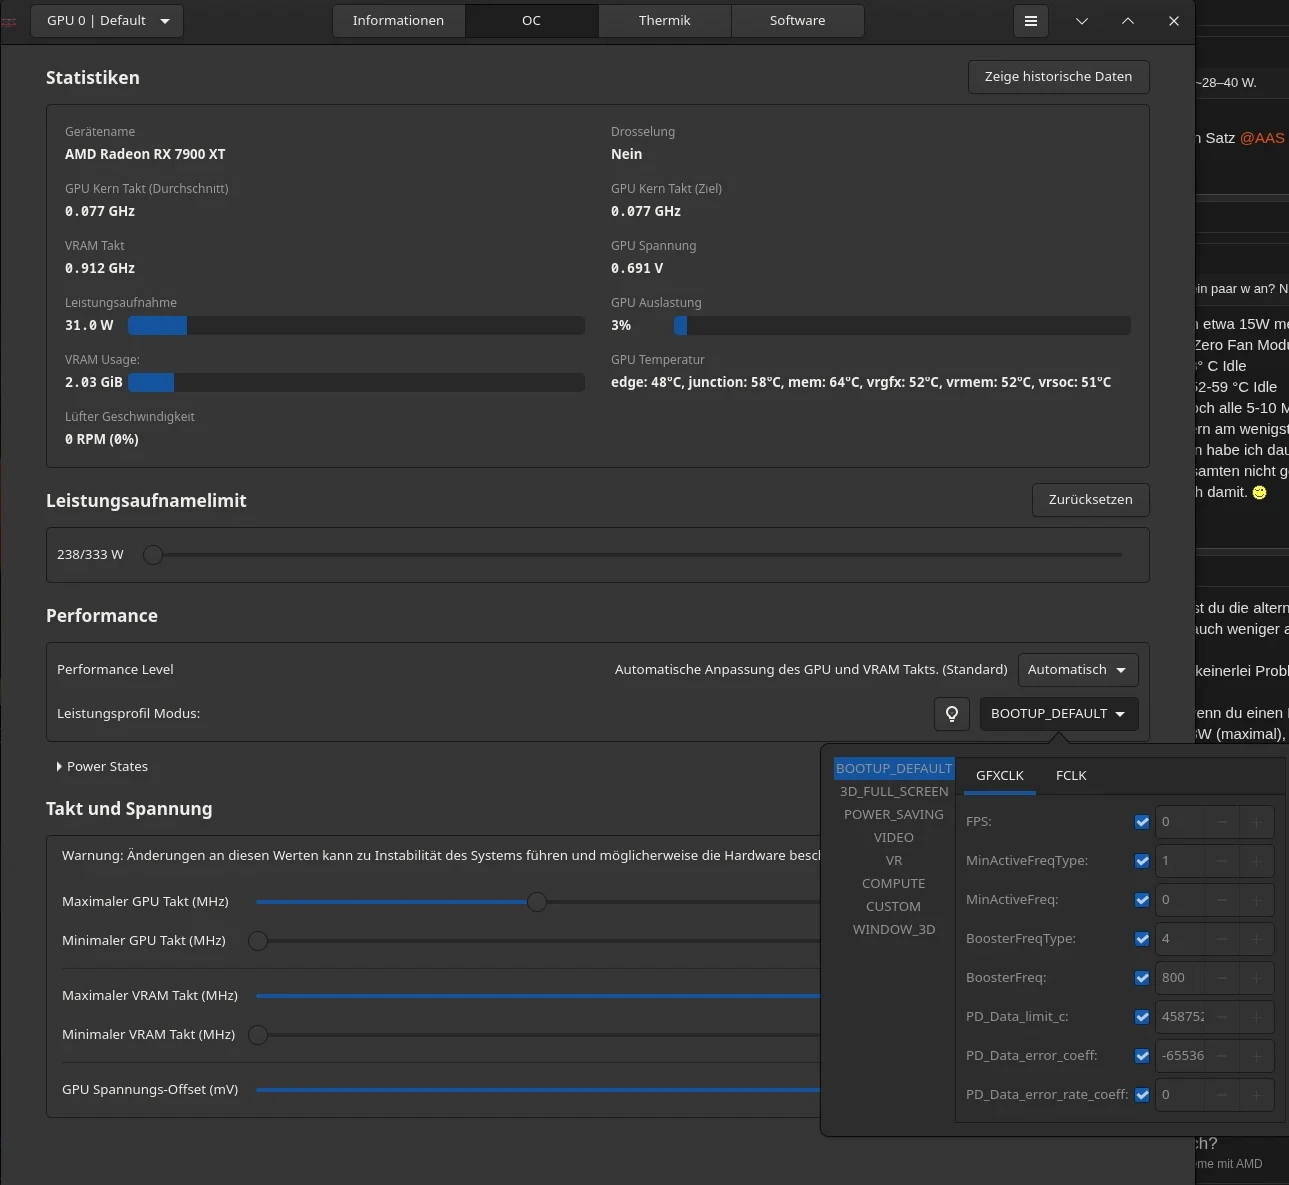Viewport: 1289px width, 1185px height.
Task: Click the lightbulb icon next to Leistungsprofil Modus
Action: (x=952, y=713)
